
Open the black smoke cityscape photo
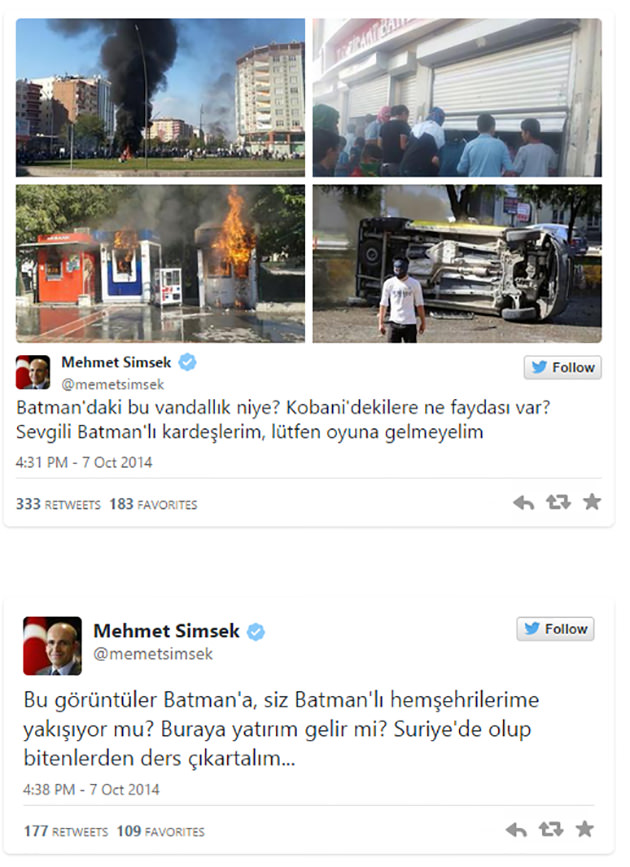[160, 97]
